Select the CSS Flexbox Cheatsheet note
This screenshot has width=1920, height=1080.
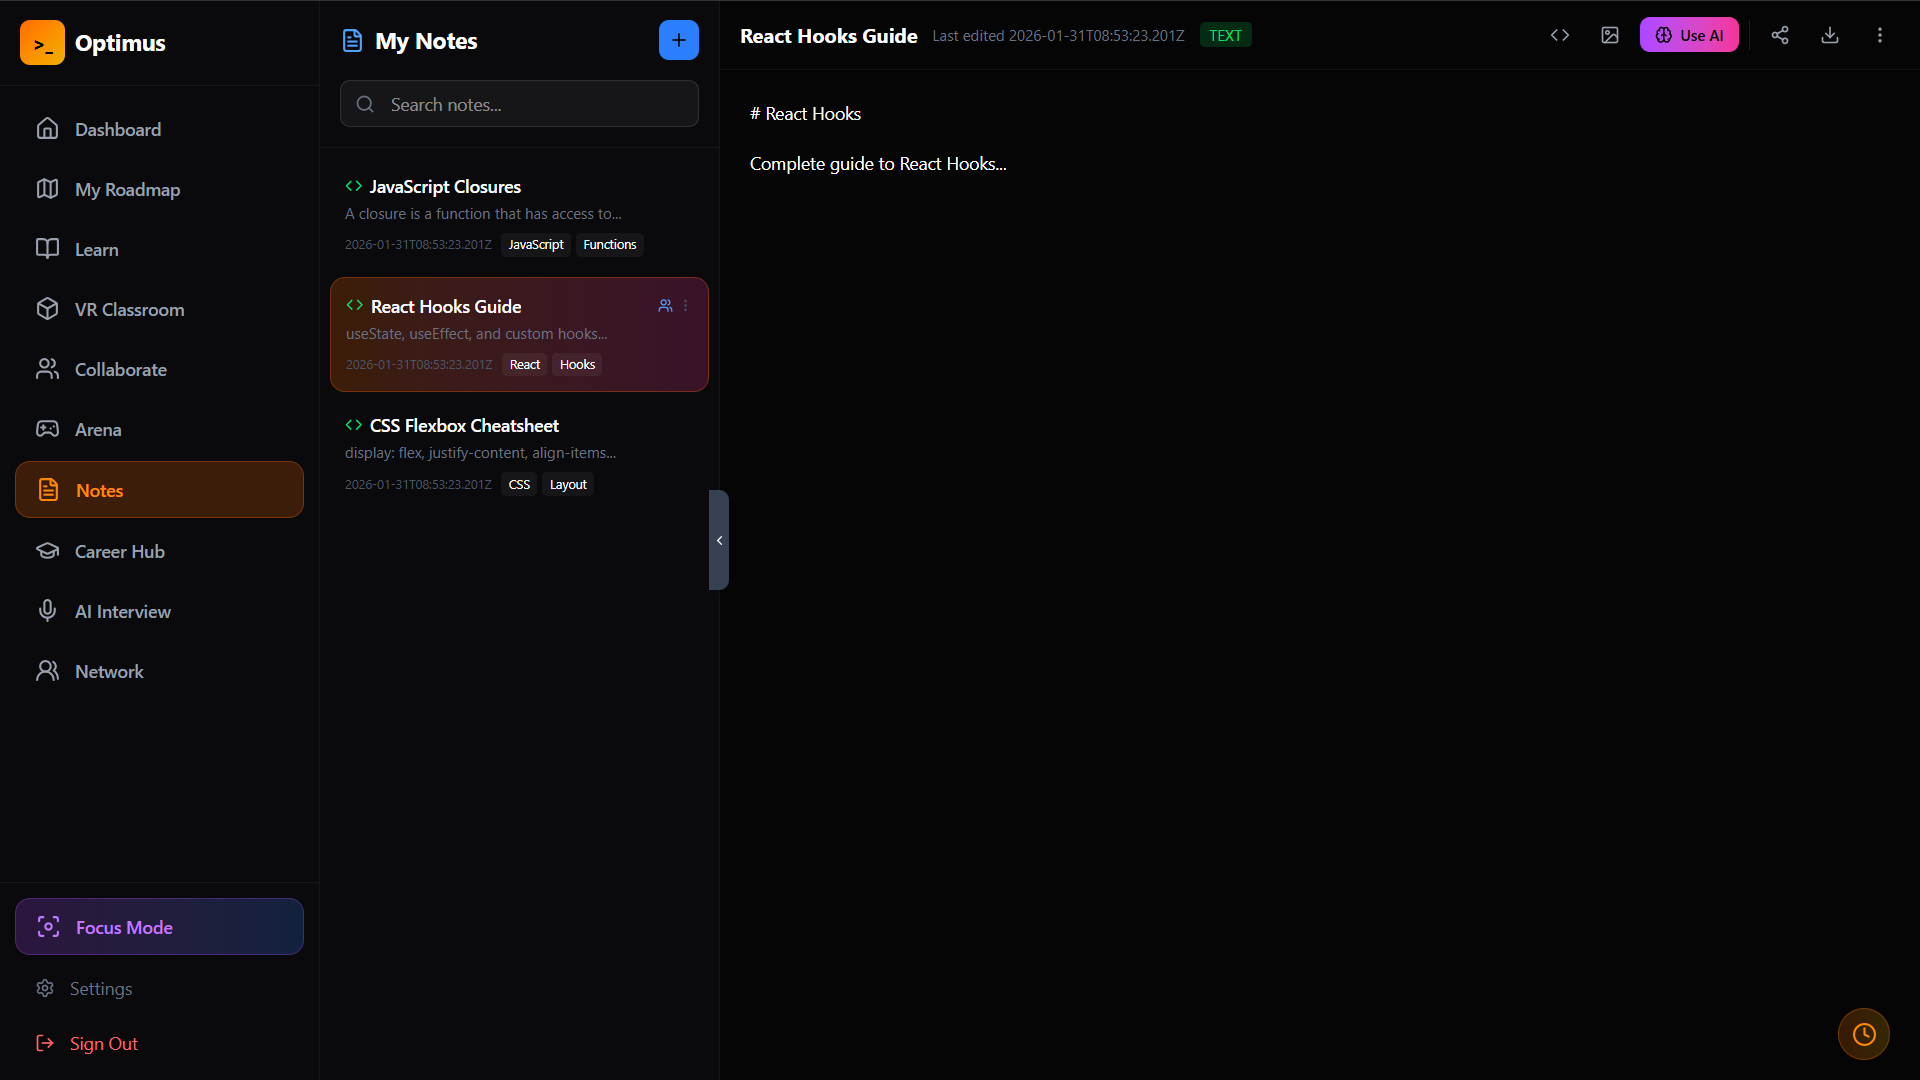(x=464, y=426)
